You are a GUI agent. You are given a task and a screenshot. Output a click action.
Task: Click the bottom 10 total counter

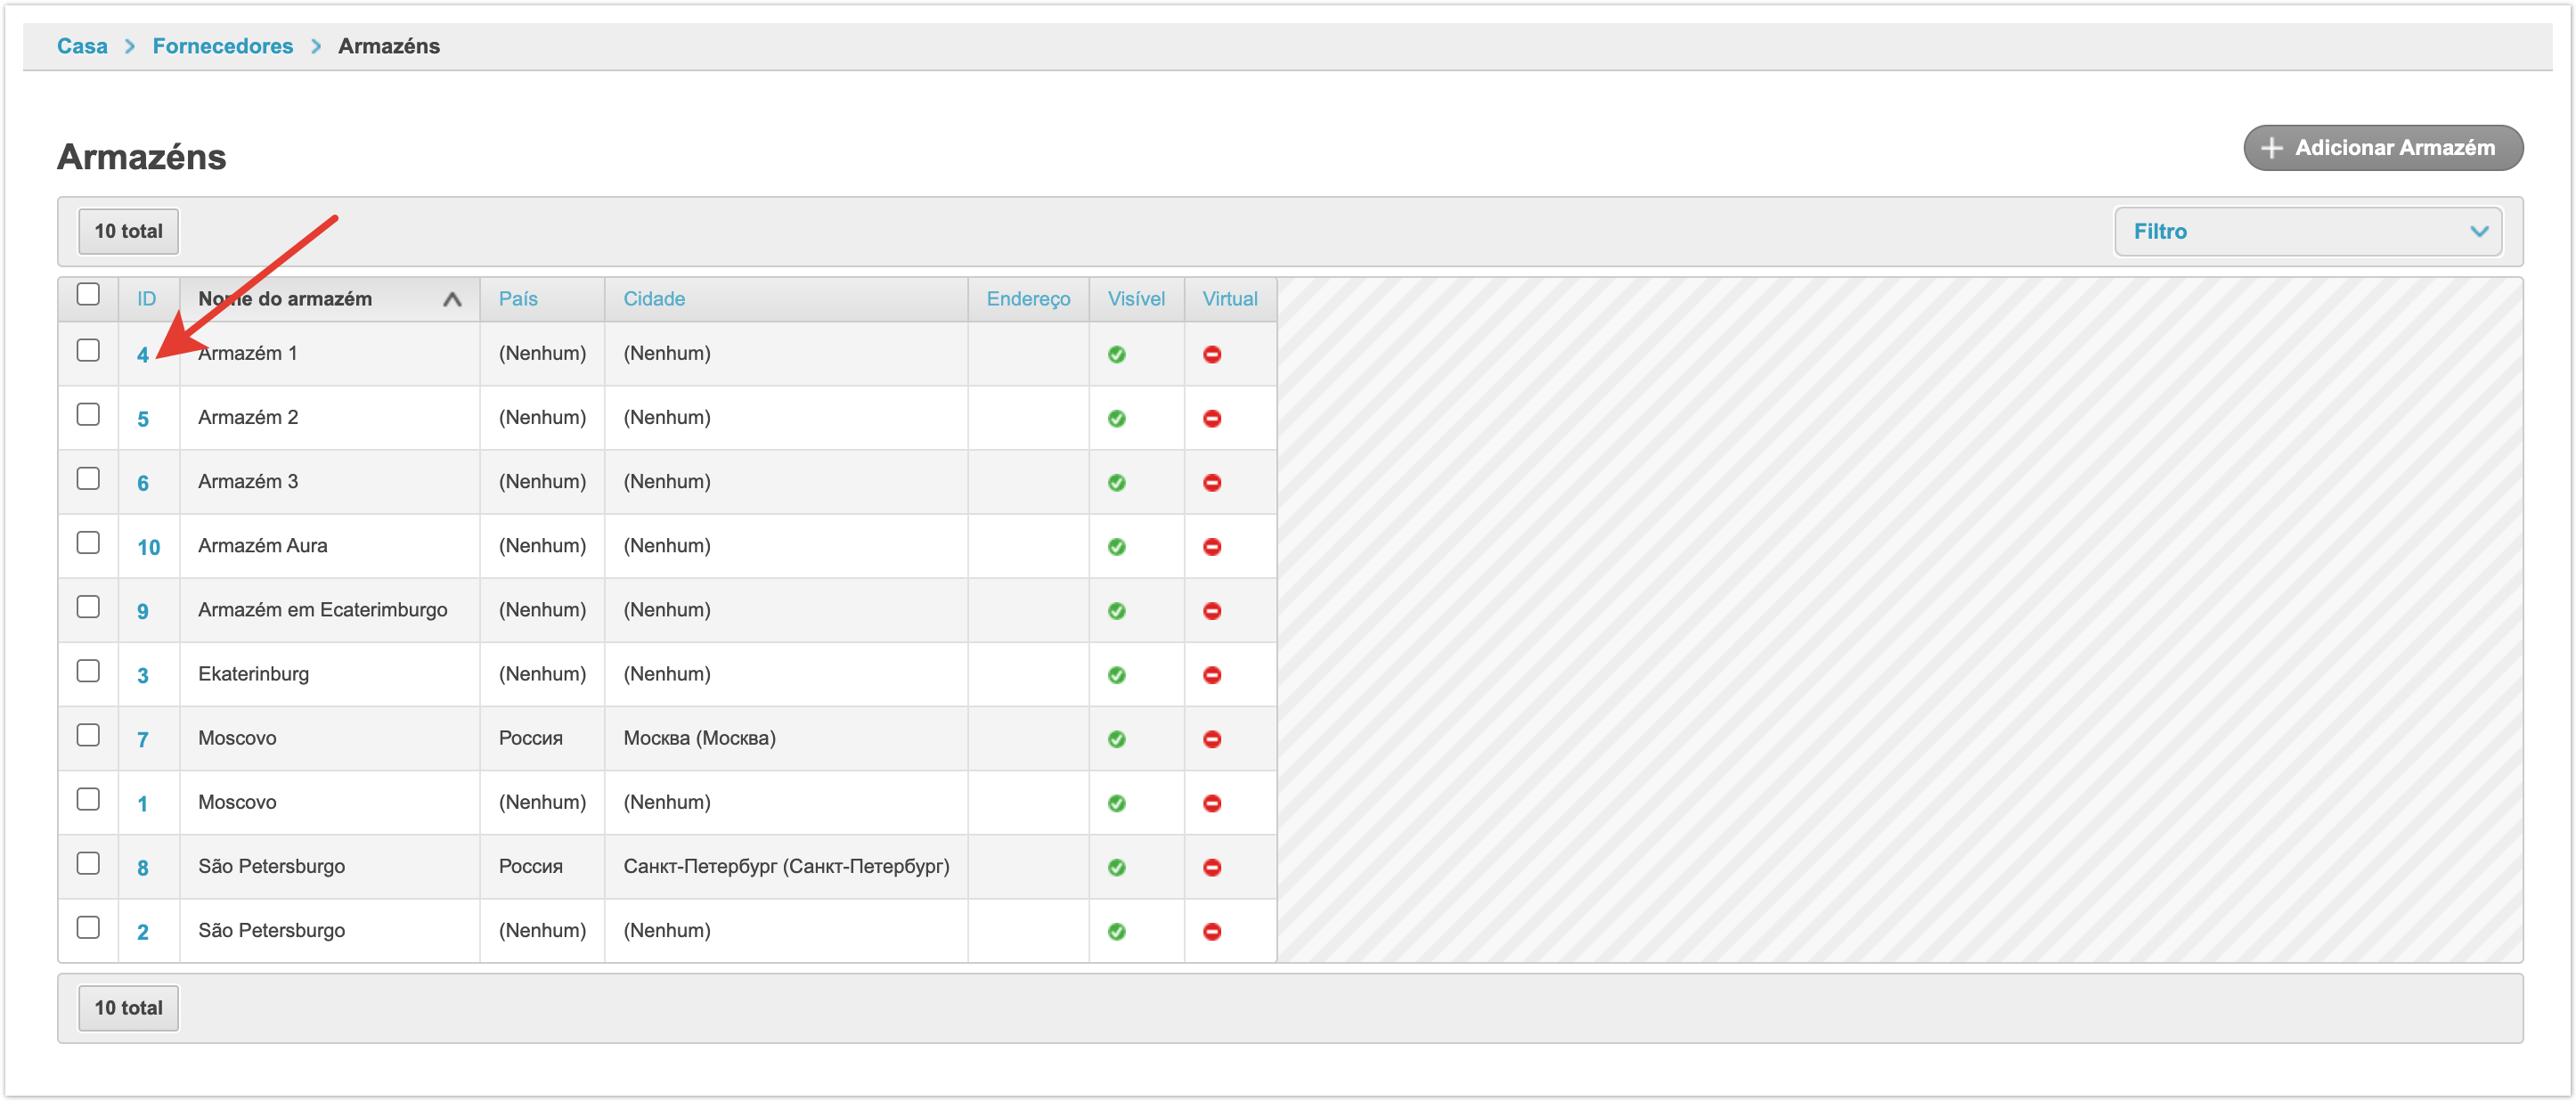coord(128,1007)
